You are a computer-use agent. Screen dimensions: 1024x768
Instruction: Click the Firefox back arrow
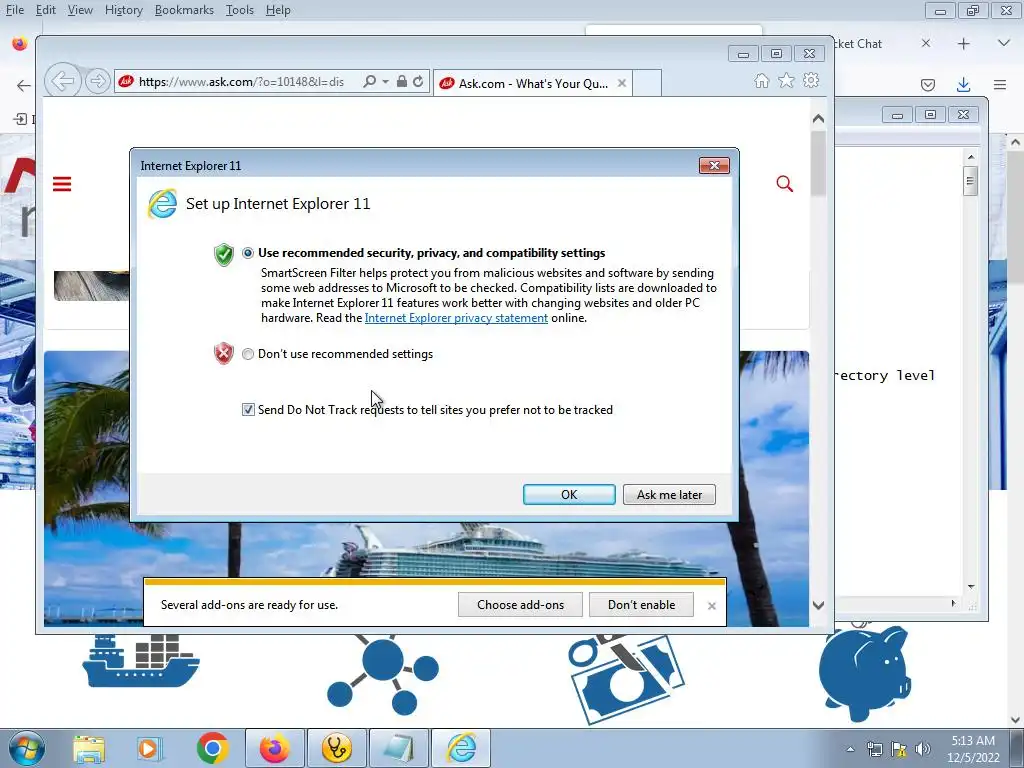point(24,85)
